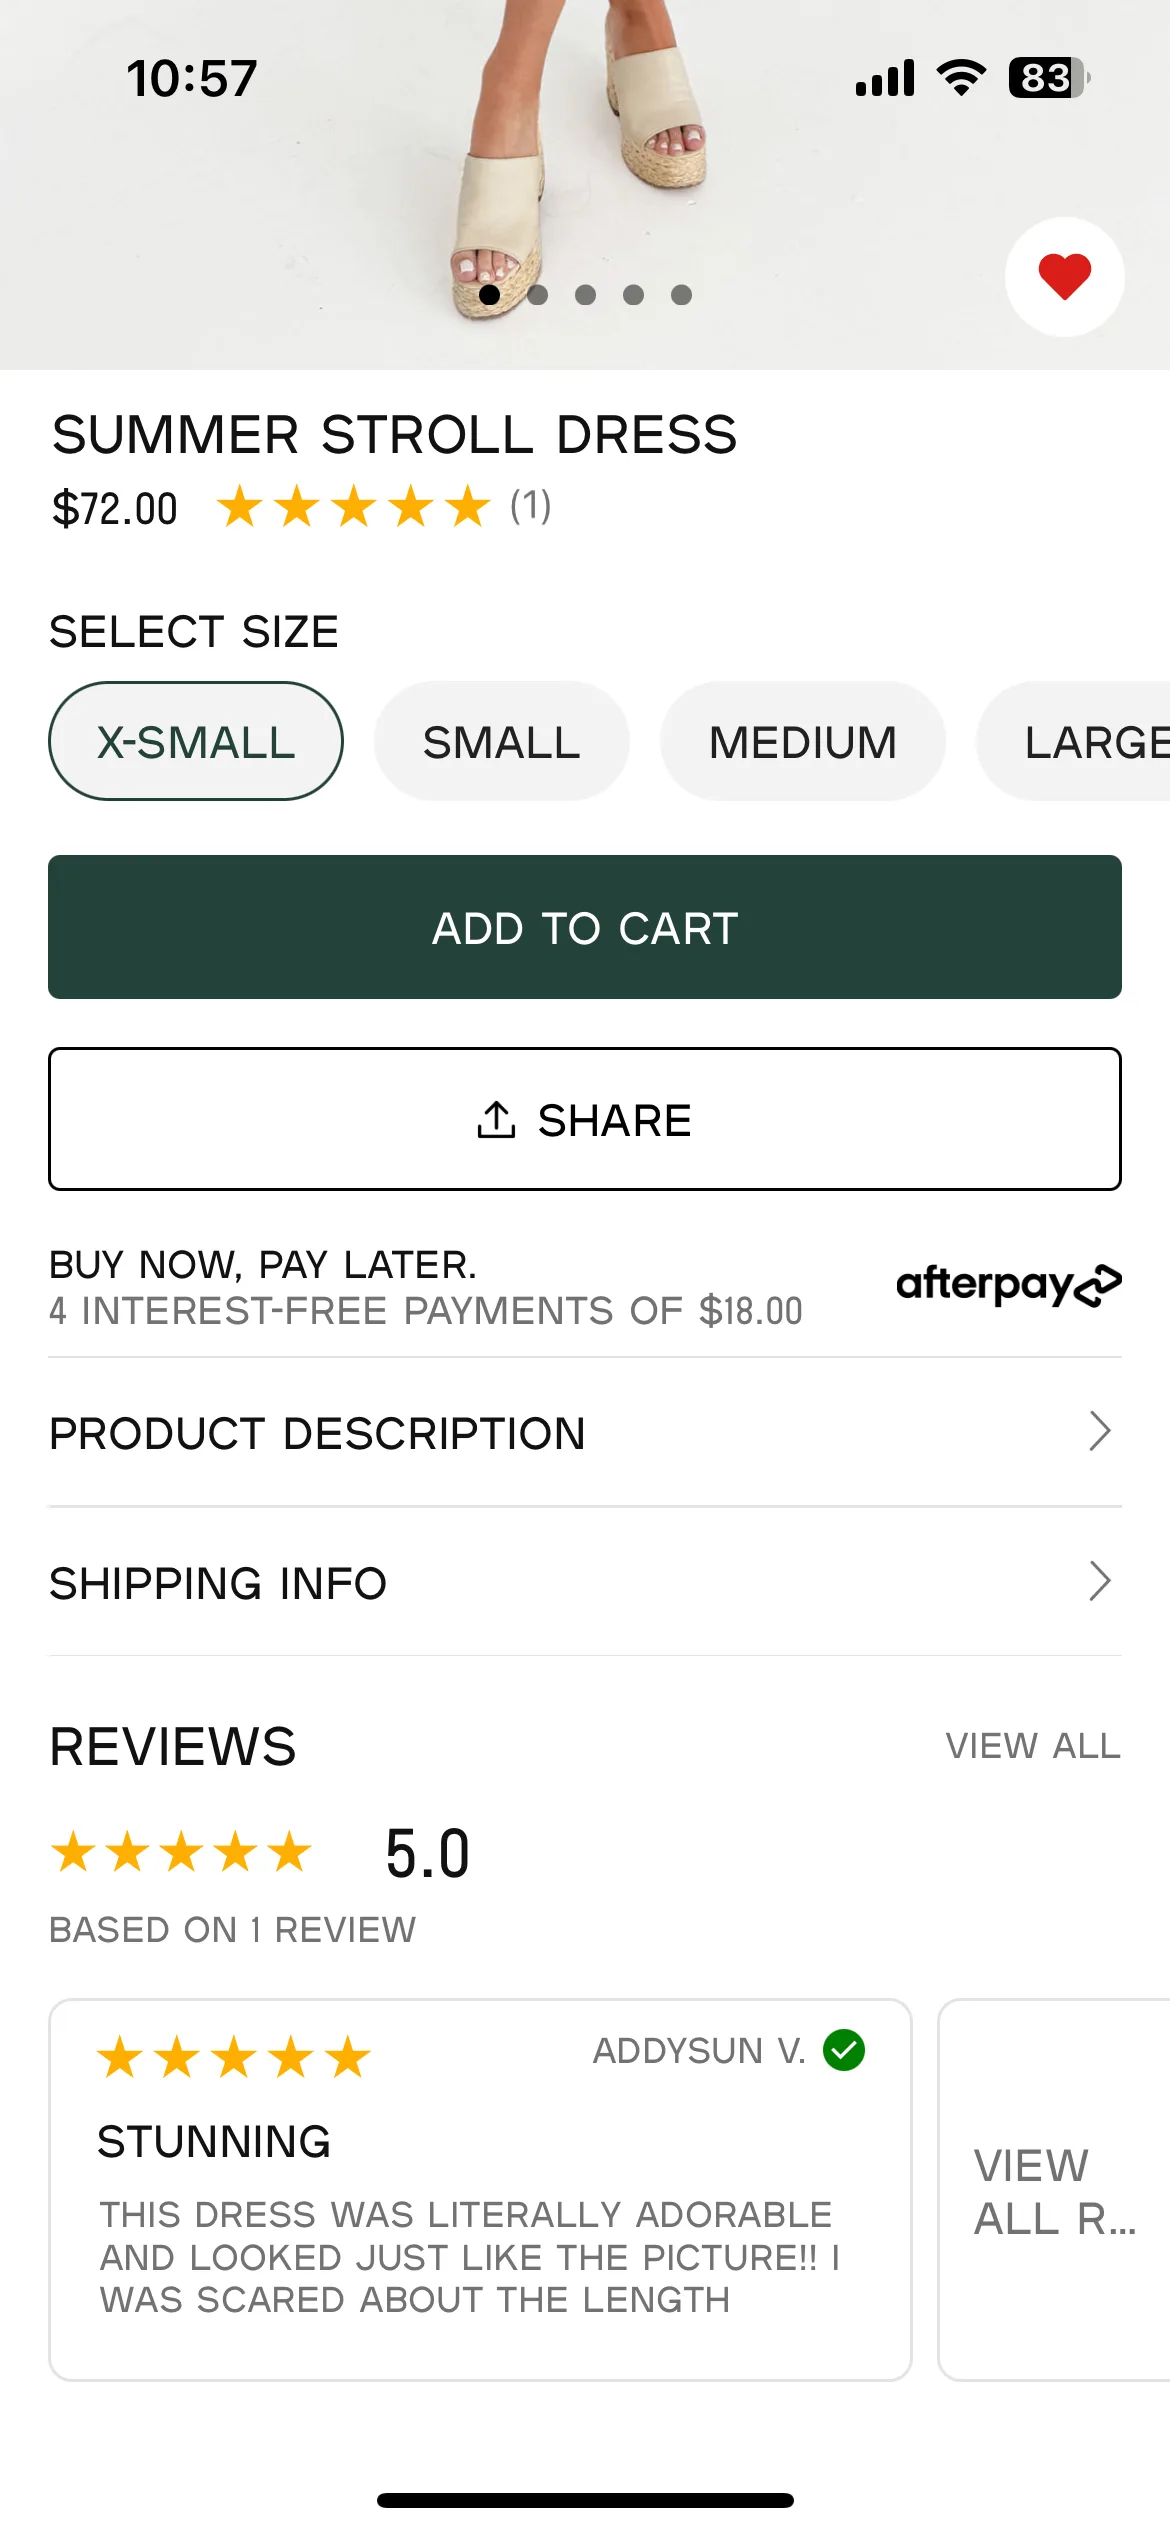Tap the yellow stars in Addysun's review card
This screenshot has width=1170, height=2532.
[x=234, y=2058]
